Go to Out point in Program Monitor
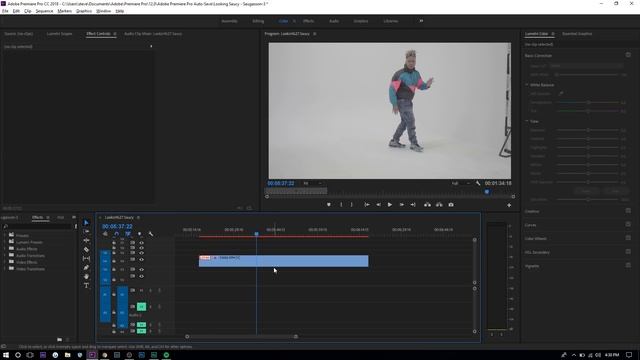Image resolution: width=640 pixels, height=360 pixels. pos(413,204)
